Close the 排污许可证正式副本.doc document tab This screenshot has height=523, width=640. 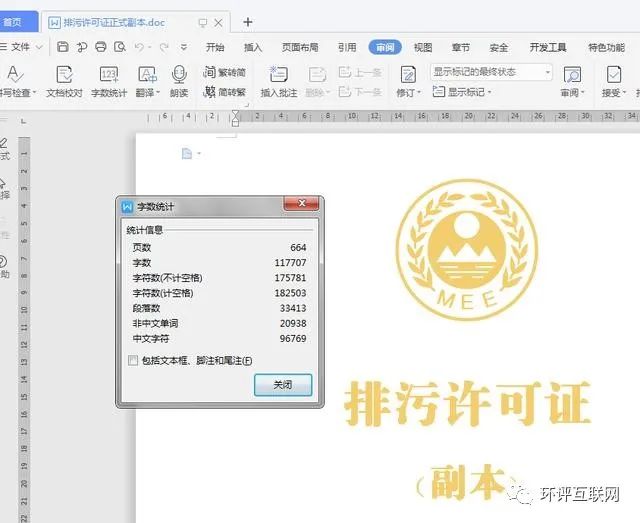click(218, 22)
